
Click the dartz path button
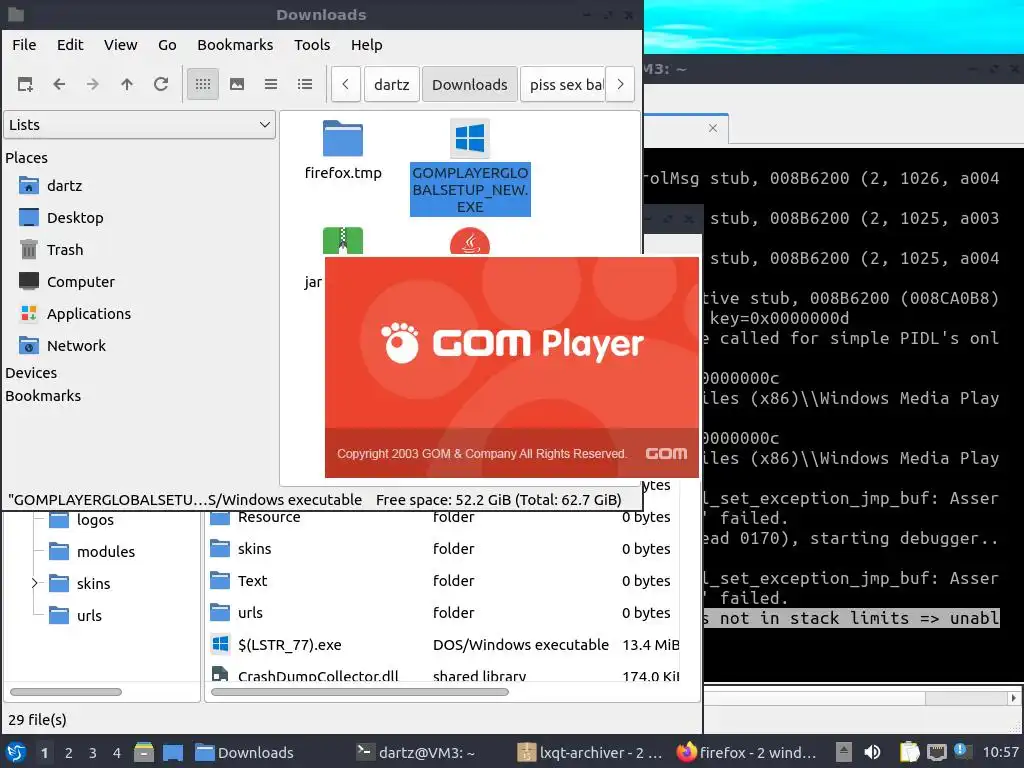coord(392,85)
